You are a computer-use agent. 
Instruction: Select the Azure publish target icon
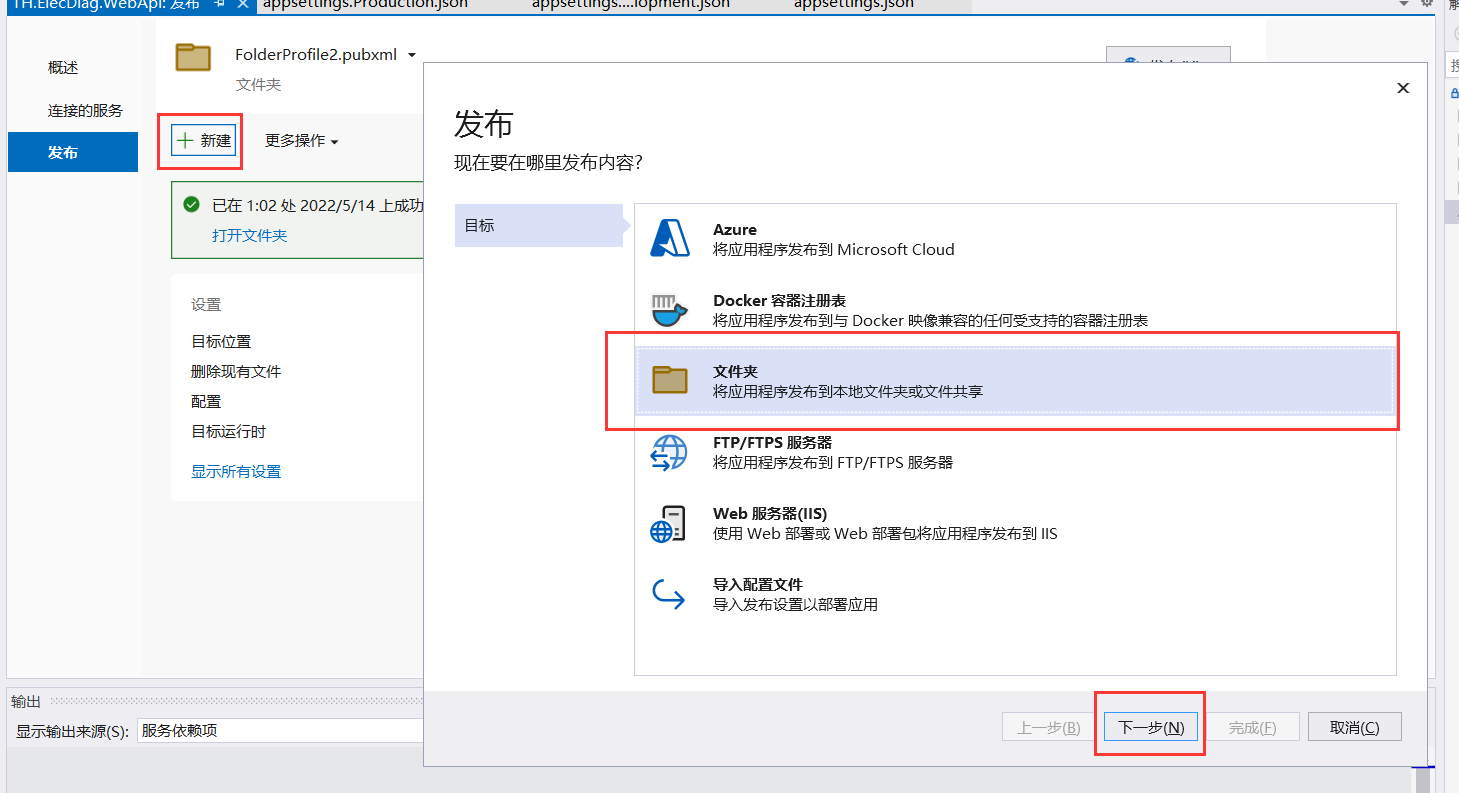click(x=670, y=239)
